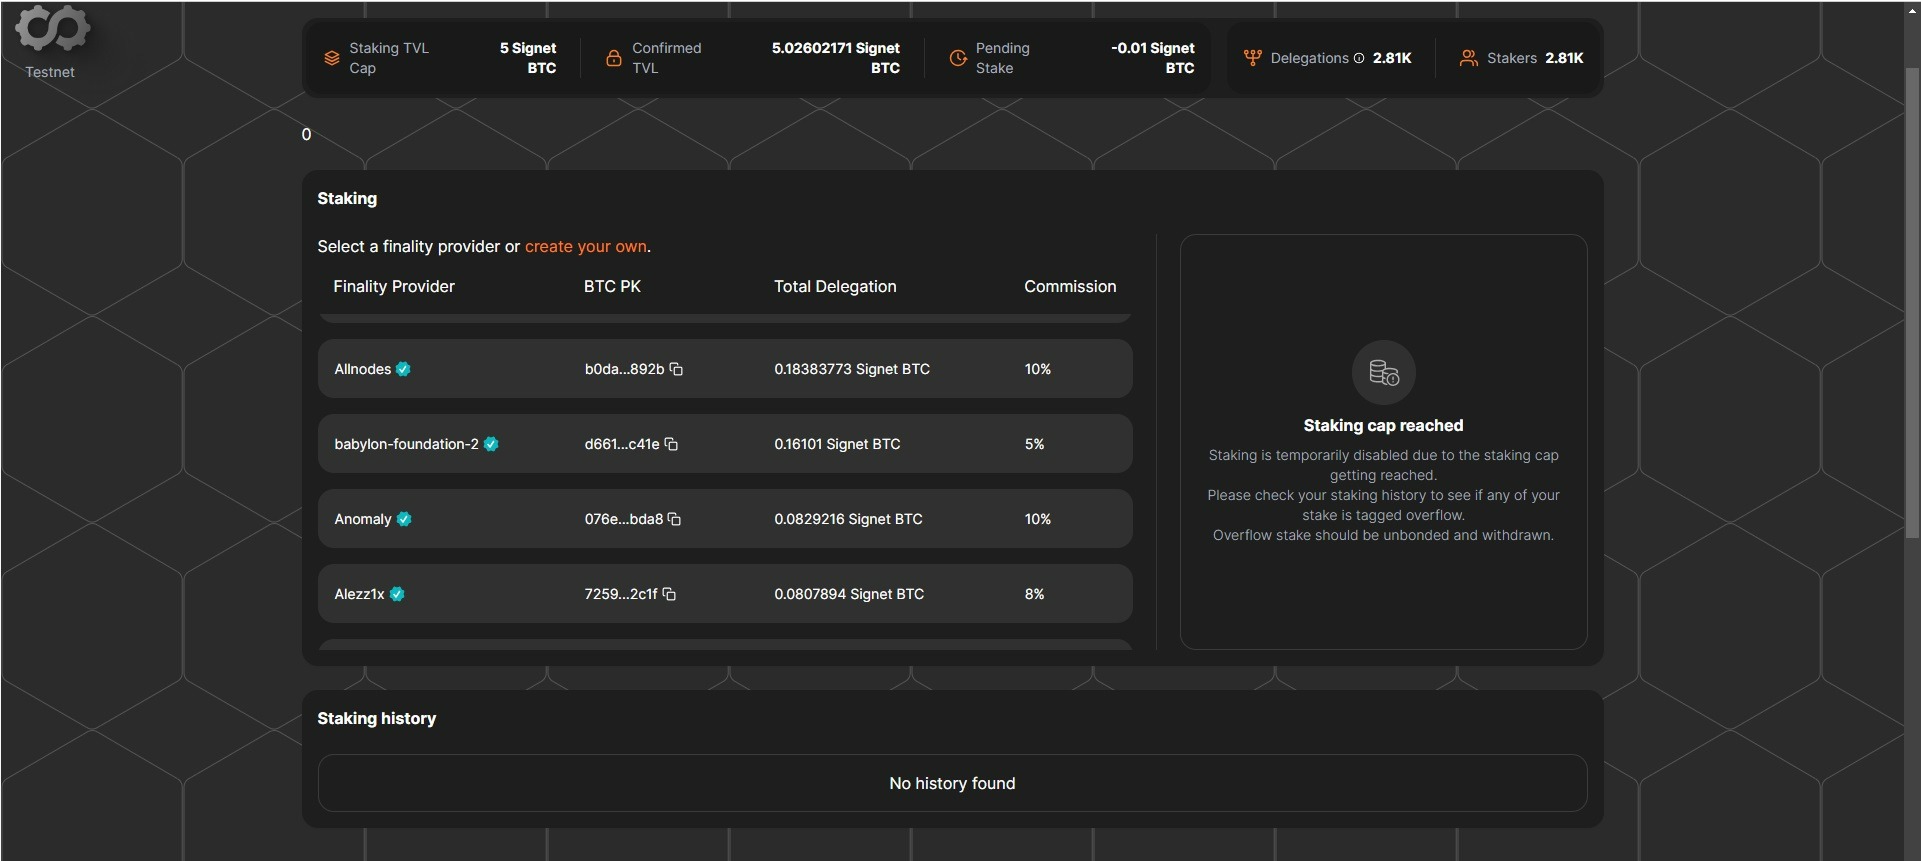This screenshot has height=861, width=1921.
Task: Click the '076e...bda8' key text
Action: pyautogui.click(x=624, y=519)
